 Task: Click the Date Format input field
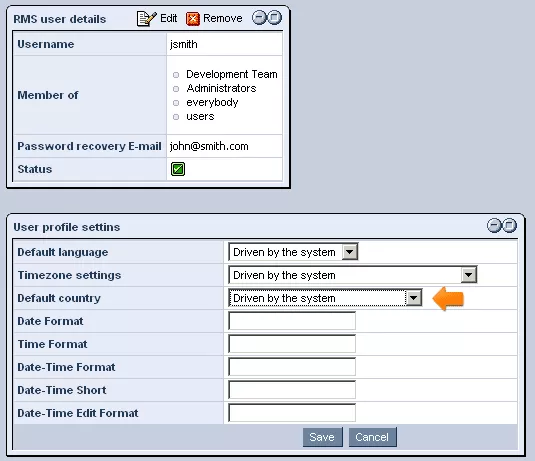tap(292, 321)
